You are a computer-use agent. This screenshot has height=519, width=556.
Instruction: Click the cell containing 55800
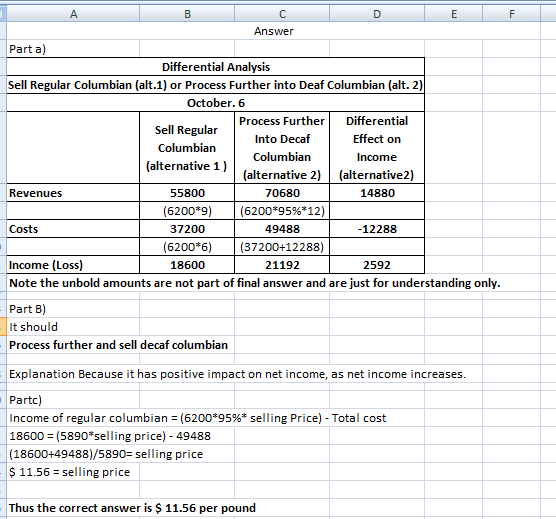point(187,193)
